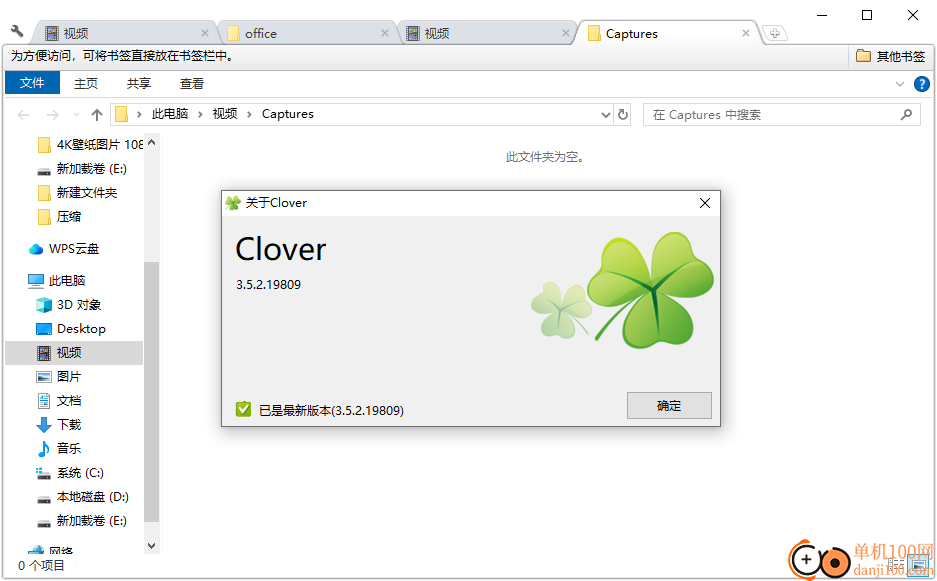The image size is (937, 581).
Task: Open 系统 (C:) drive
Action: (x=70, y=473)
